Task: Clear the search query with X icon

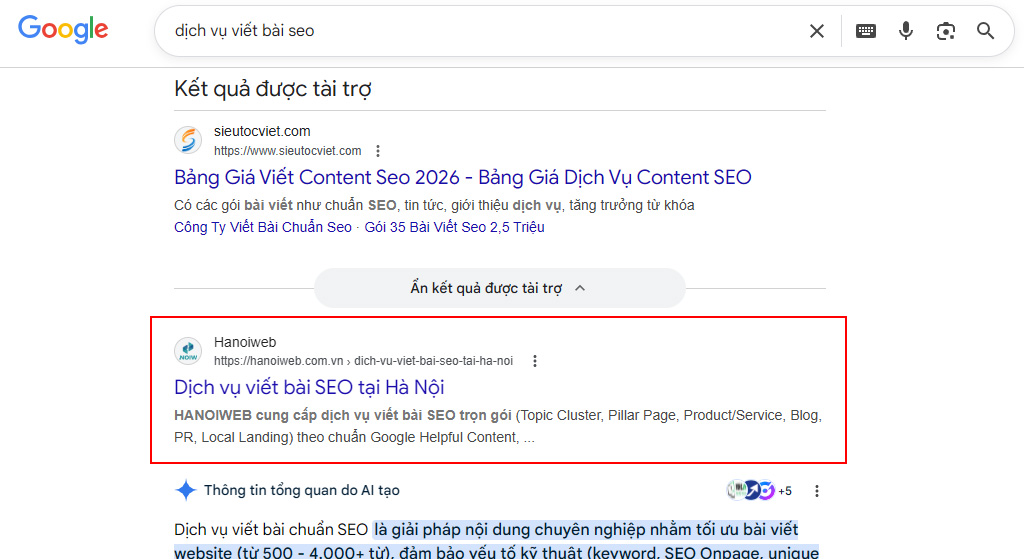Action: click(816, 31)
